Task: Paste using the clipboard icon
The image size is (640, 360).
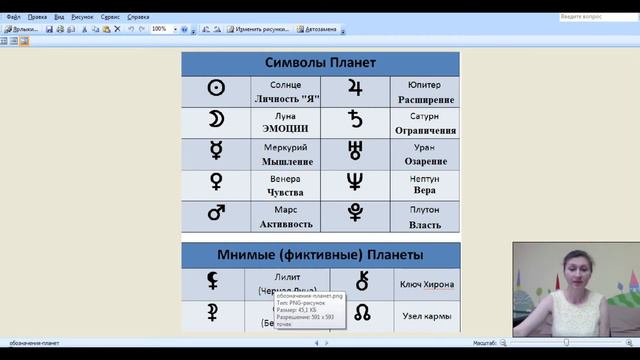Action: tap(107, 29)
